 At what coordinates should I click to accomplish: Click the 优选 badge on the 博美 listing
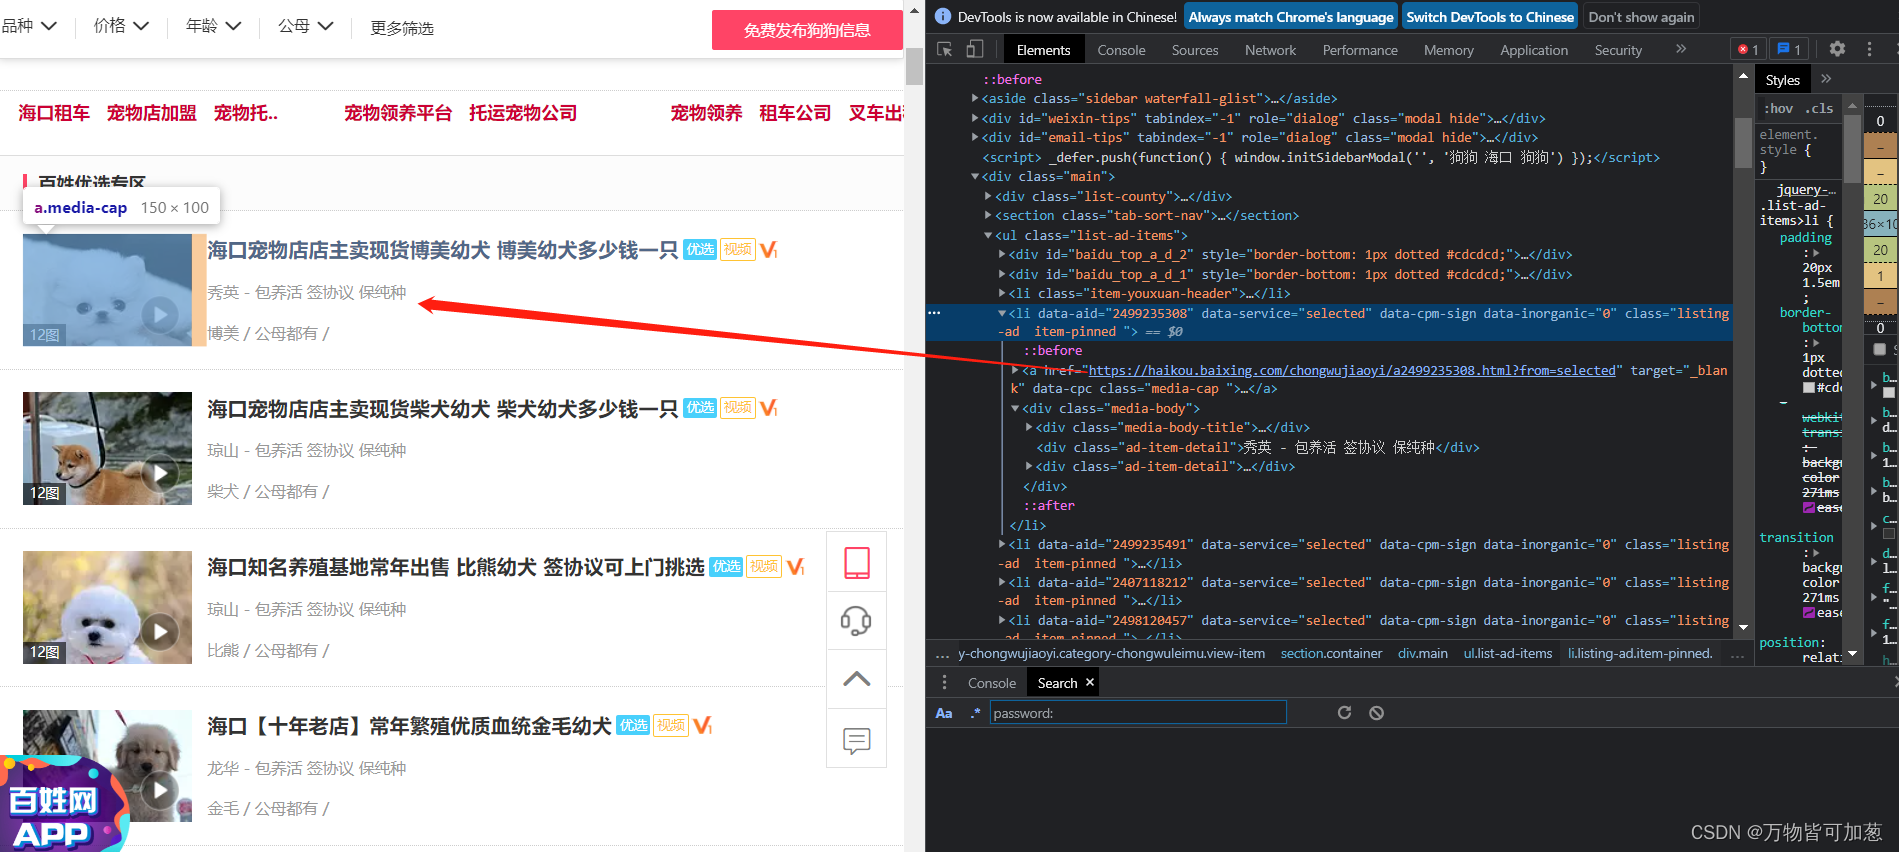[700, 250]
